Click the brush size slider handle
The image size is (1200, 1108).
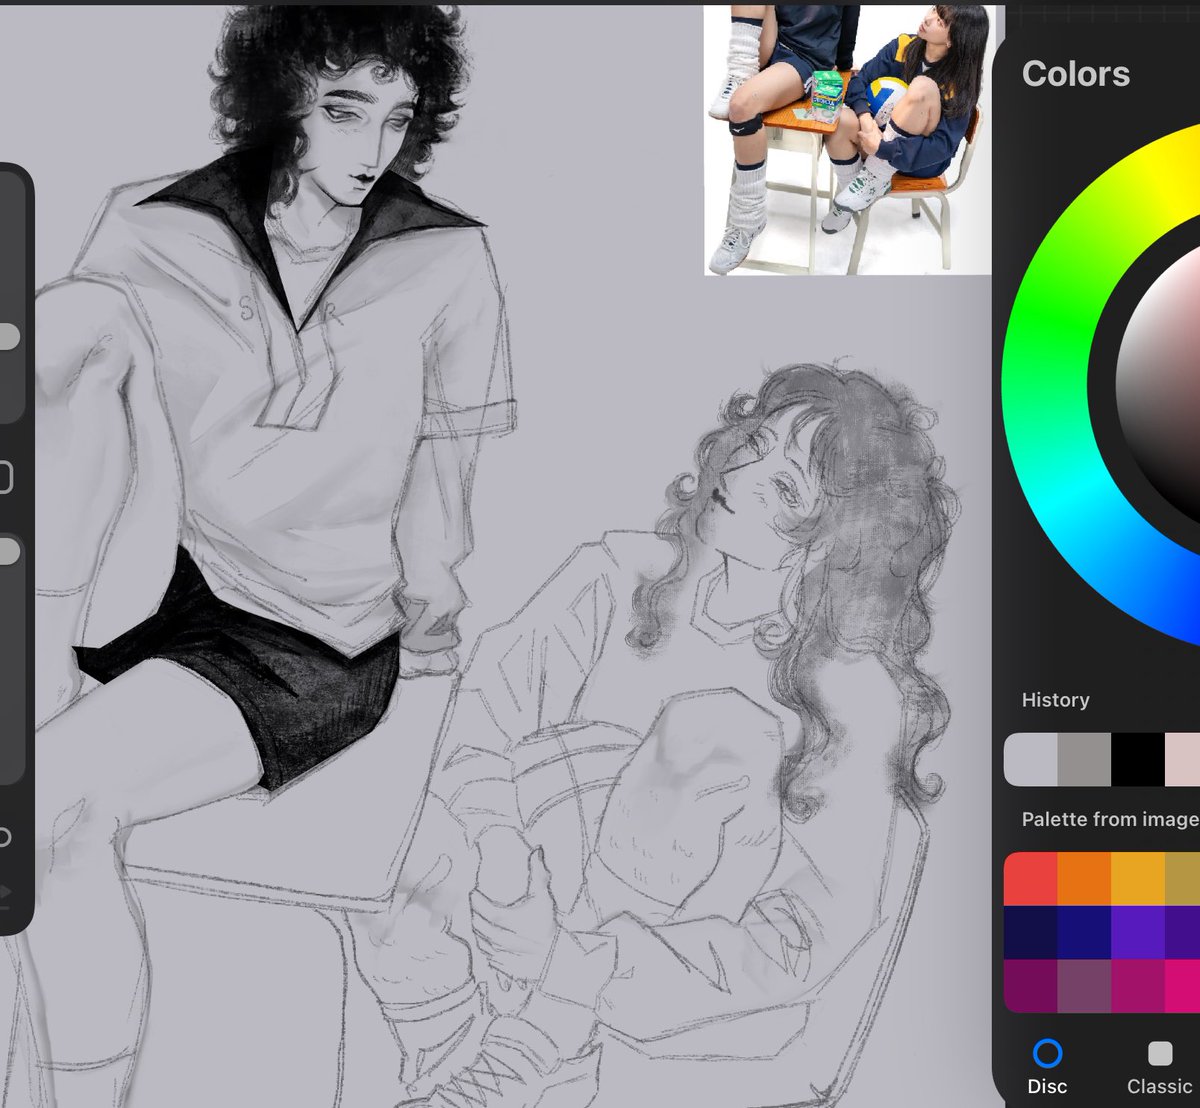click(7, 337)
